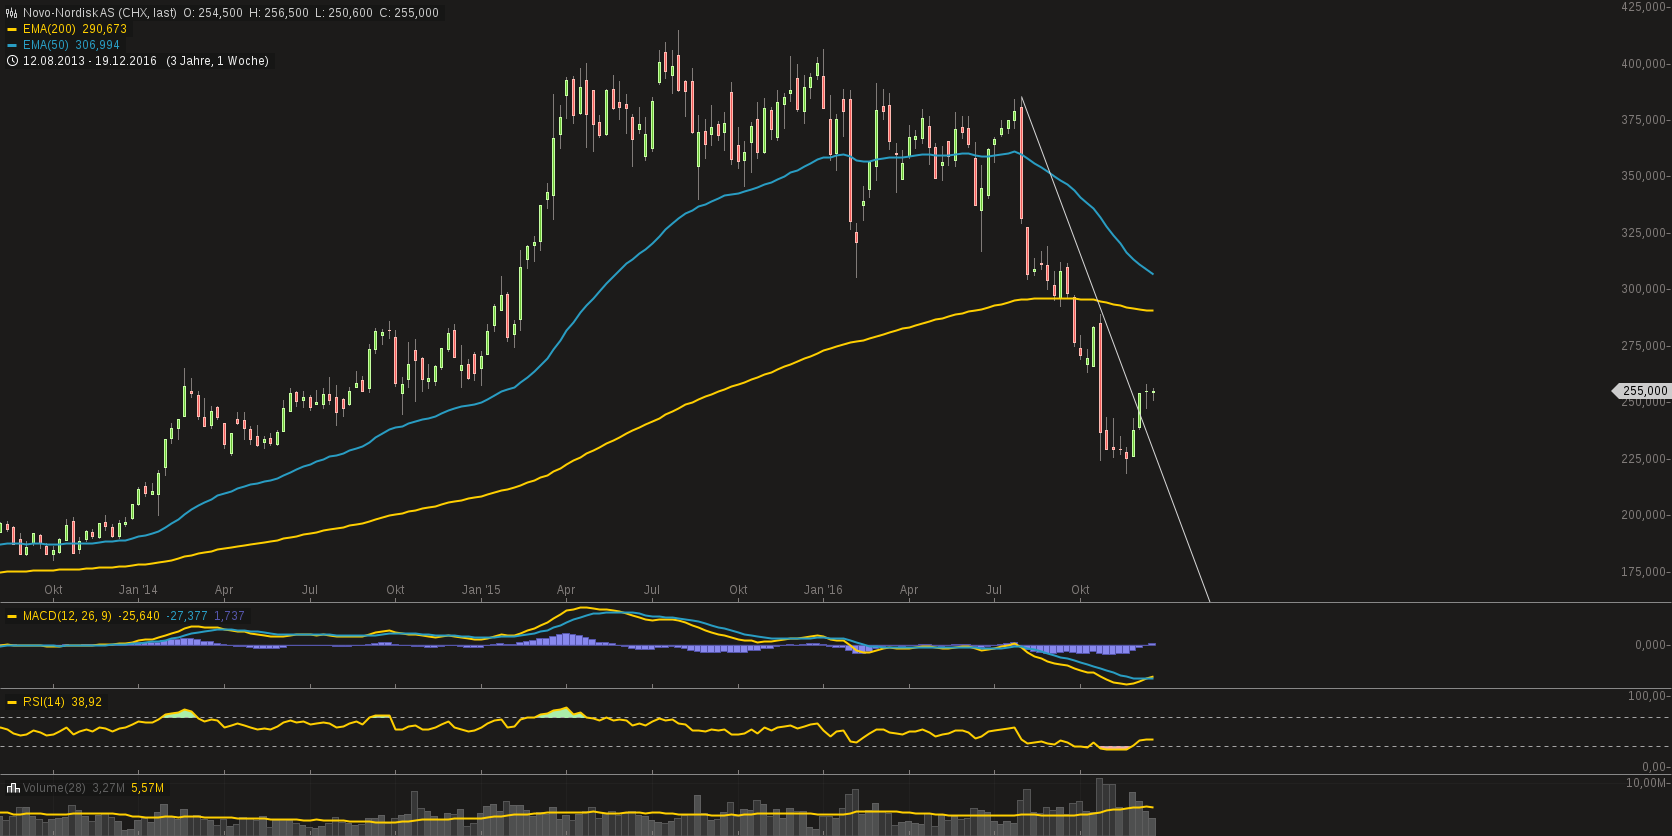Click the RSI axis label 100,00
Viewport: 1672px width, 836px height.
pyautogui.click(x=1648, y=696)
